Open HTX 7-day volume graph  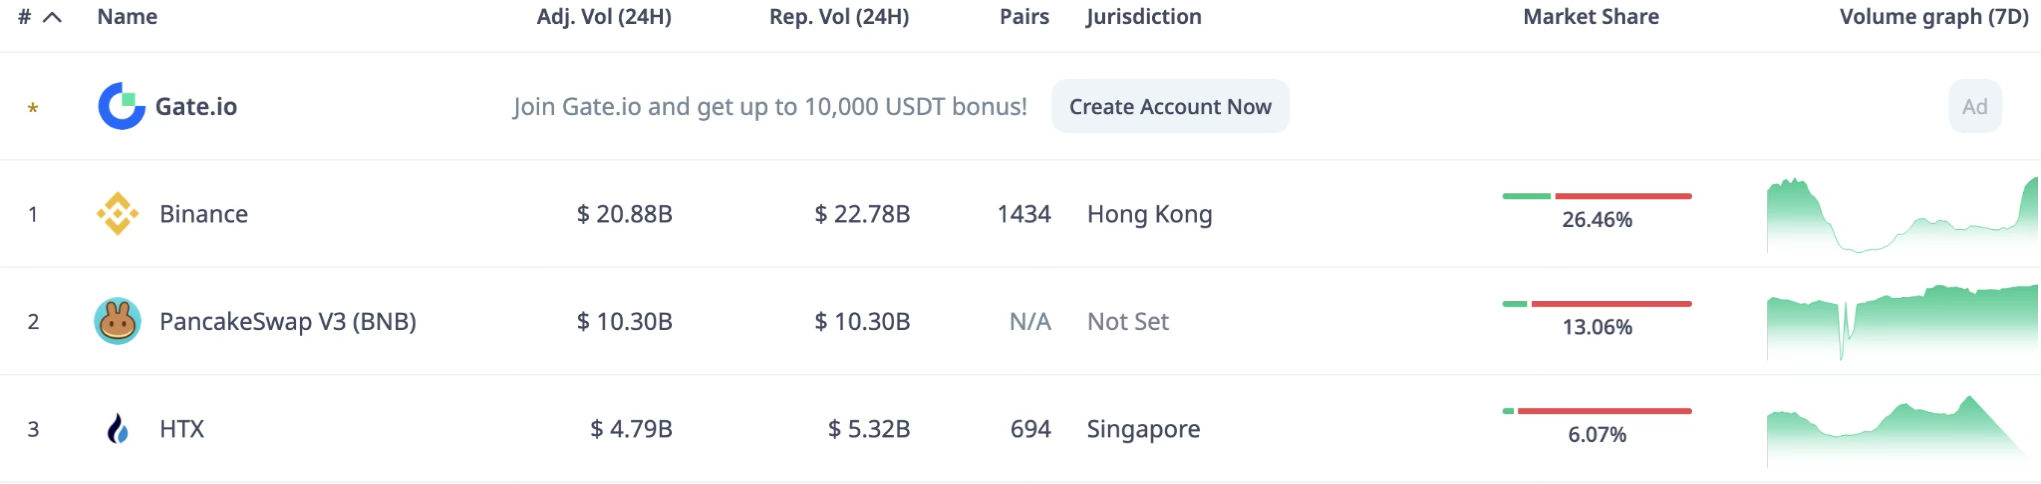coord(1902,430)
